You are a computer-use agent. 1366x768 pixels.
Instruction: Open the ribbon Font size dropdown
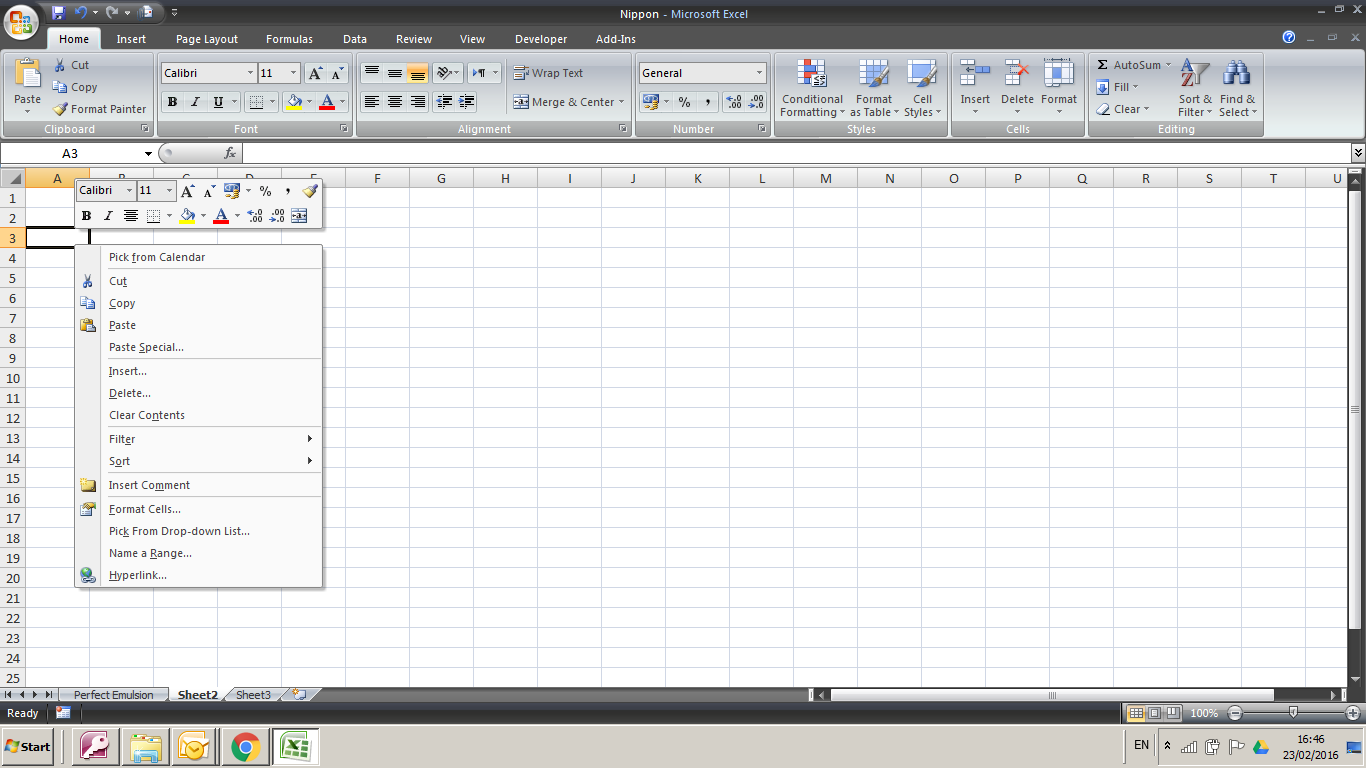pos(293,73)
